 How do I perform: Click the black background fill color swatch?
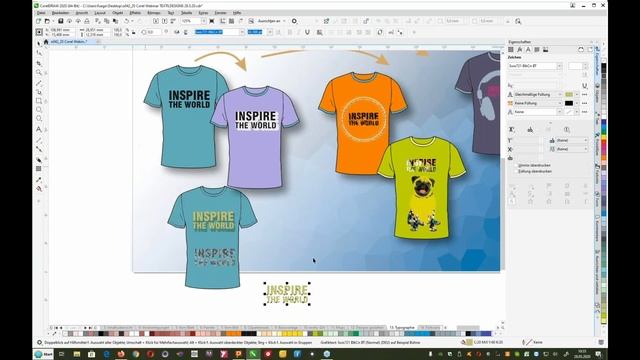click(569, 103)
